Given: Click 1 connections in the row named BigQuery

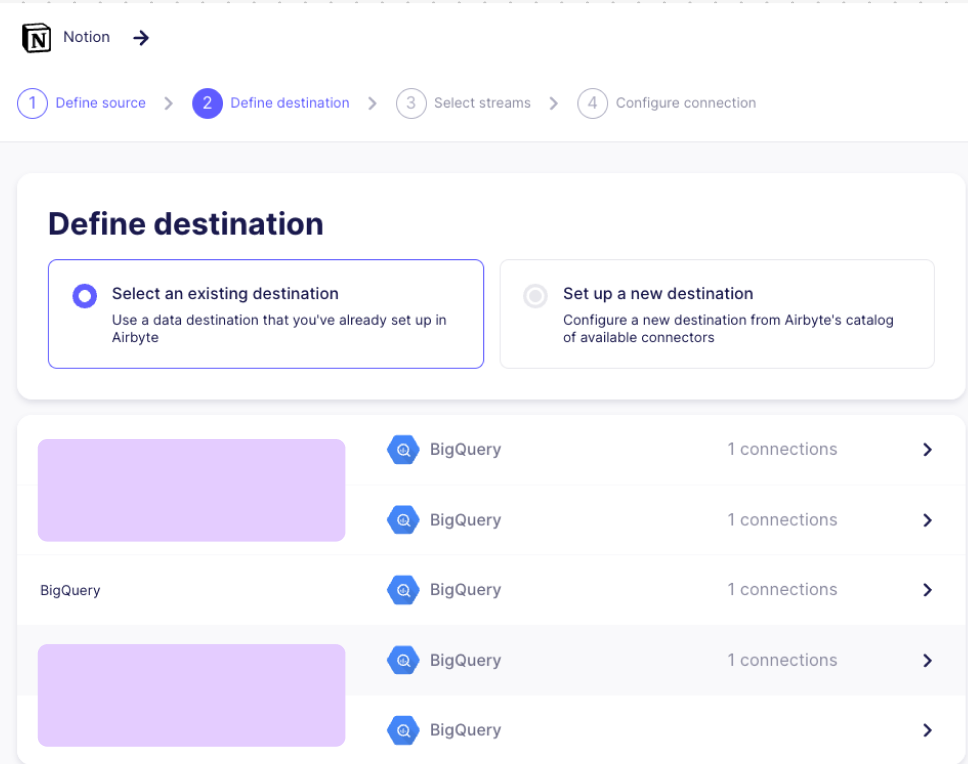Looking at the screenshot, I should pyautogui.click(x=782, y=589).
